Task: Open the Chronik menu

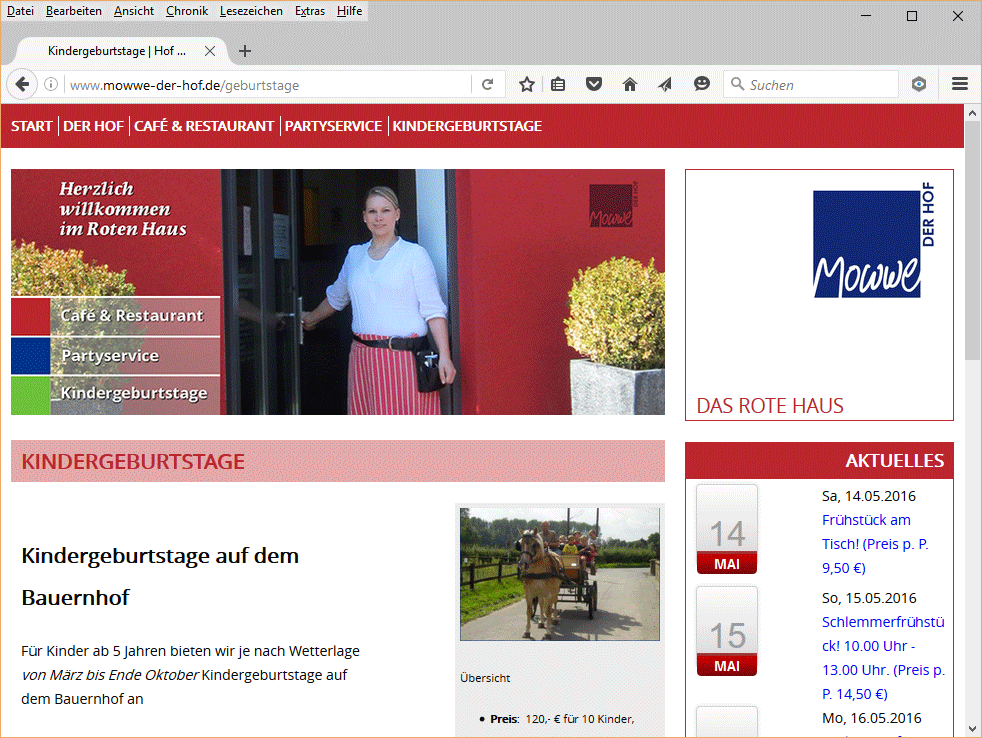Action: coord(187,11)
